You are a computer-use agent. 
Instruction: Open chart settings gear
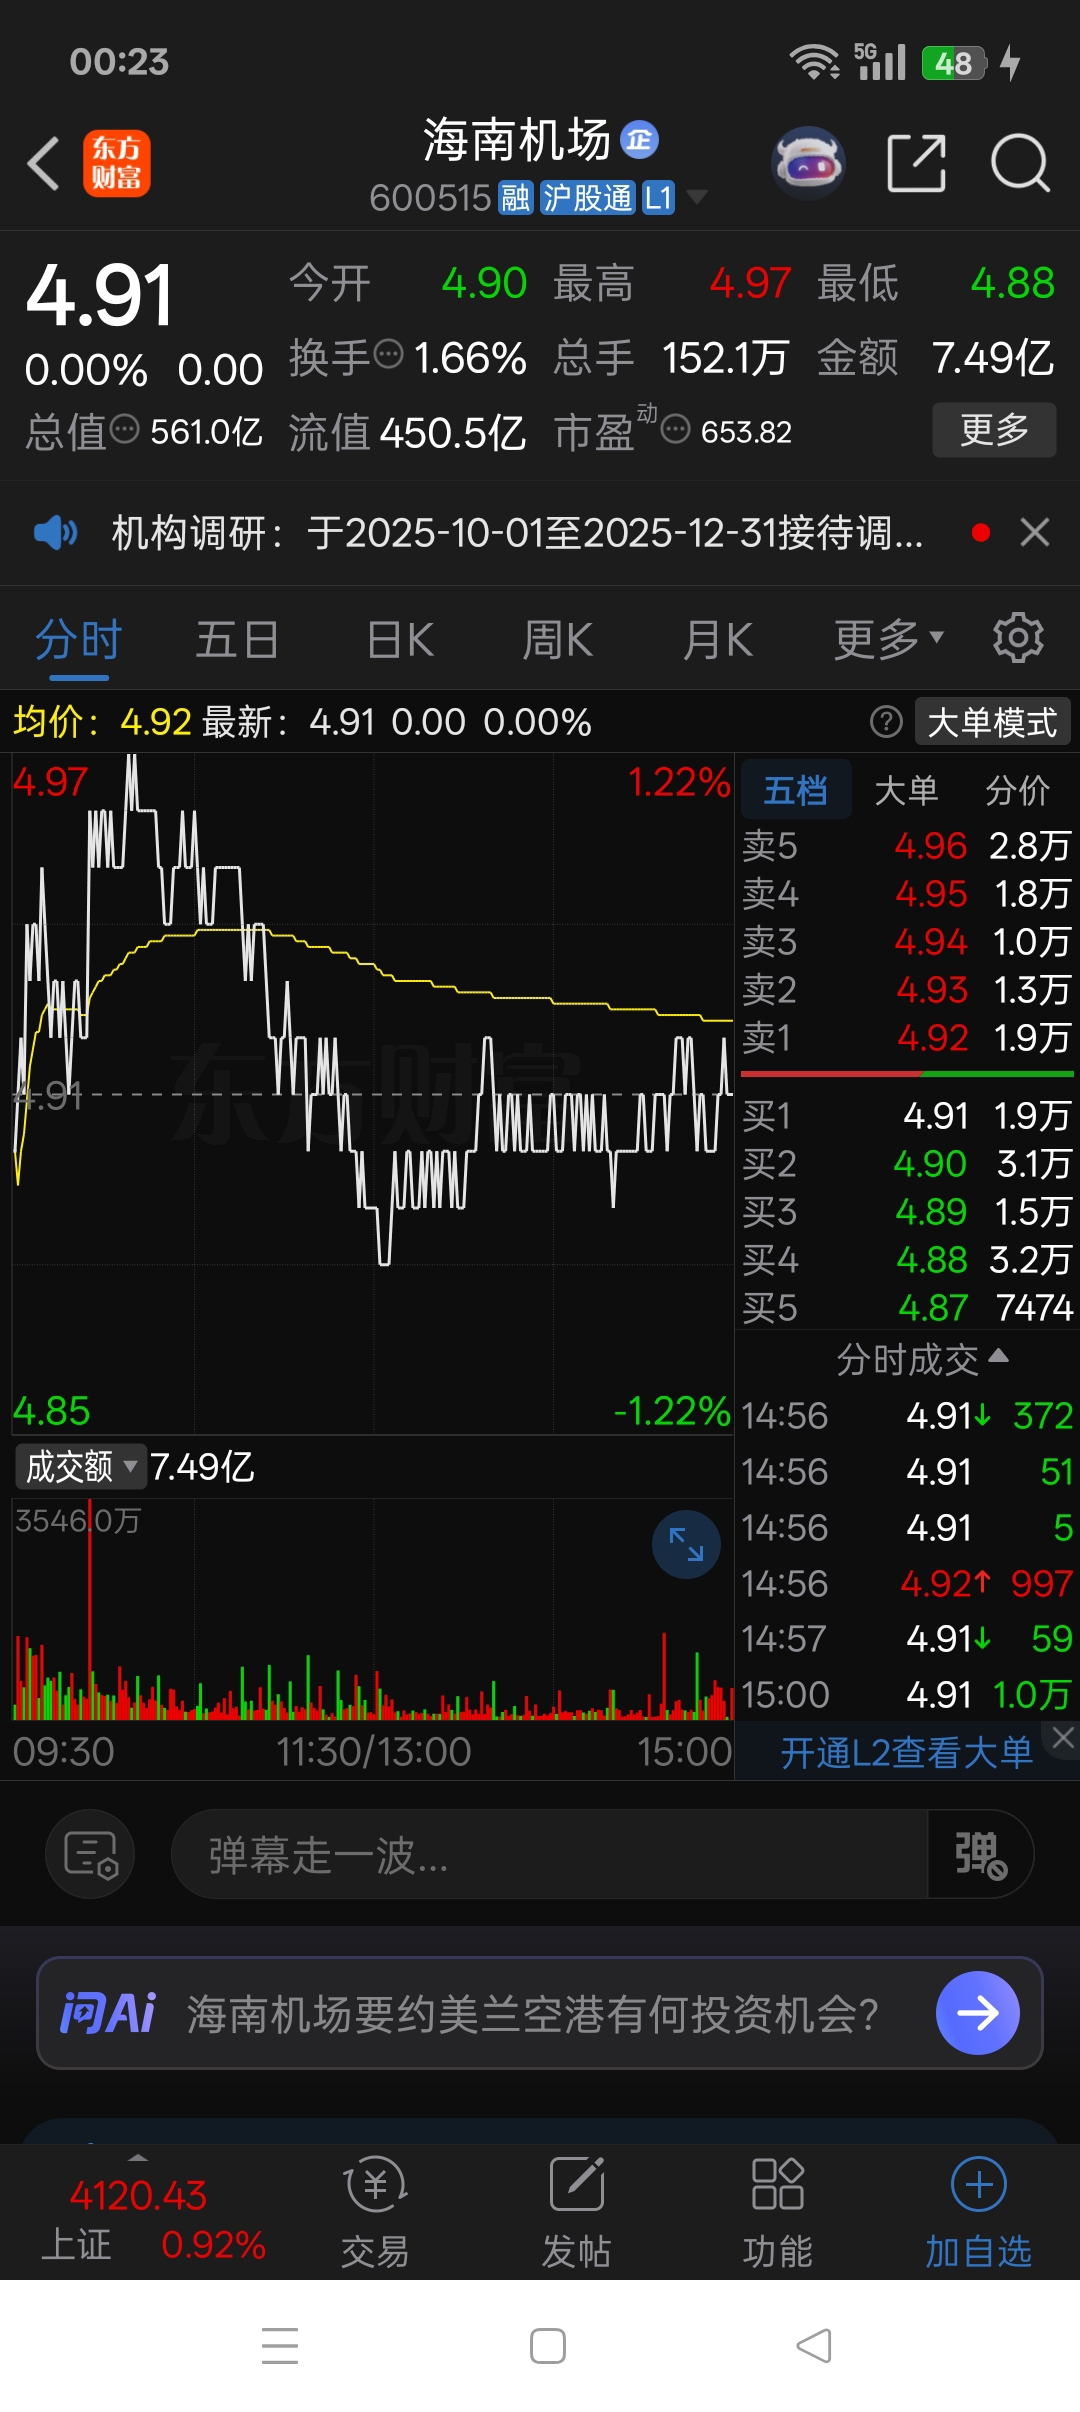pos(1018,638)
